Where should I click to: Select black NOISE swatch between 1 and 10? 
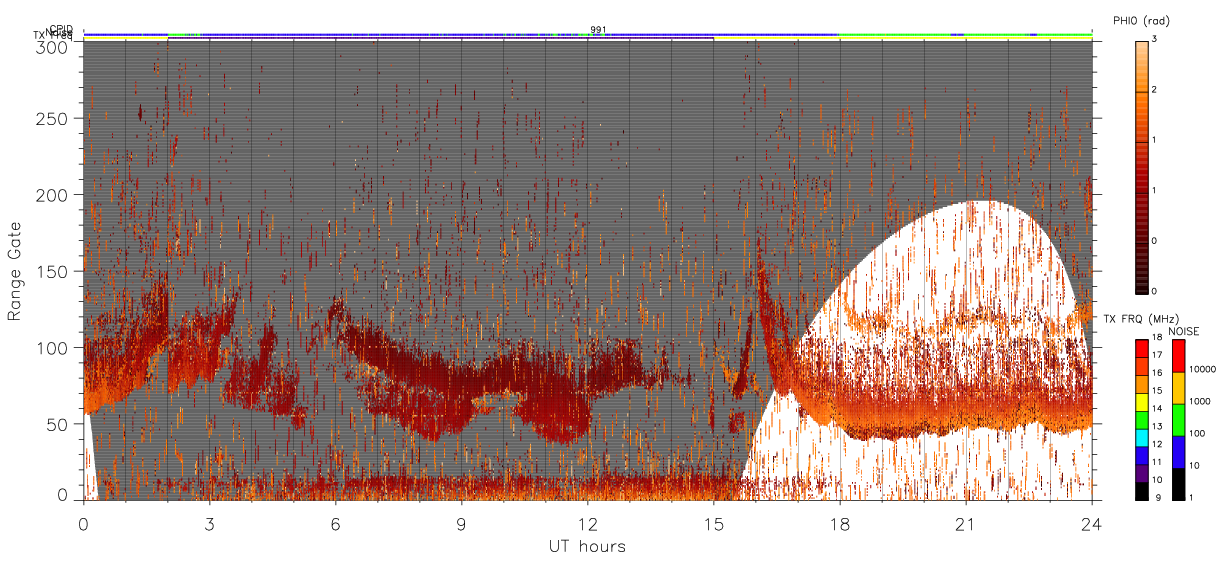tap(1179, 482)
